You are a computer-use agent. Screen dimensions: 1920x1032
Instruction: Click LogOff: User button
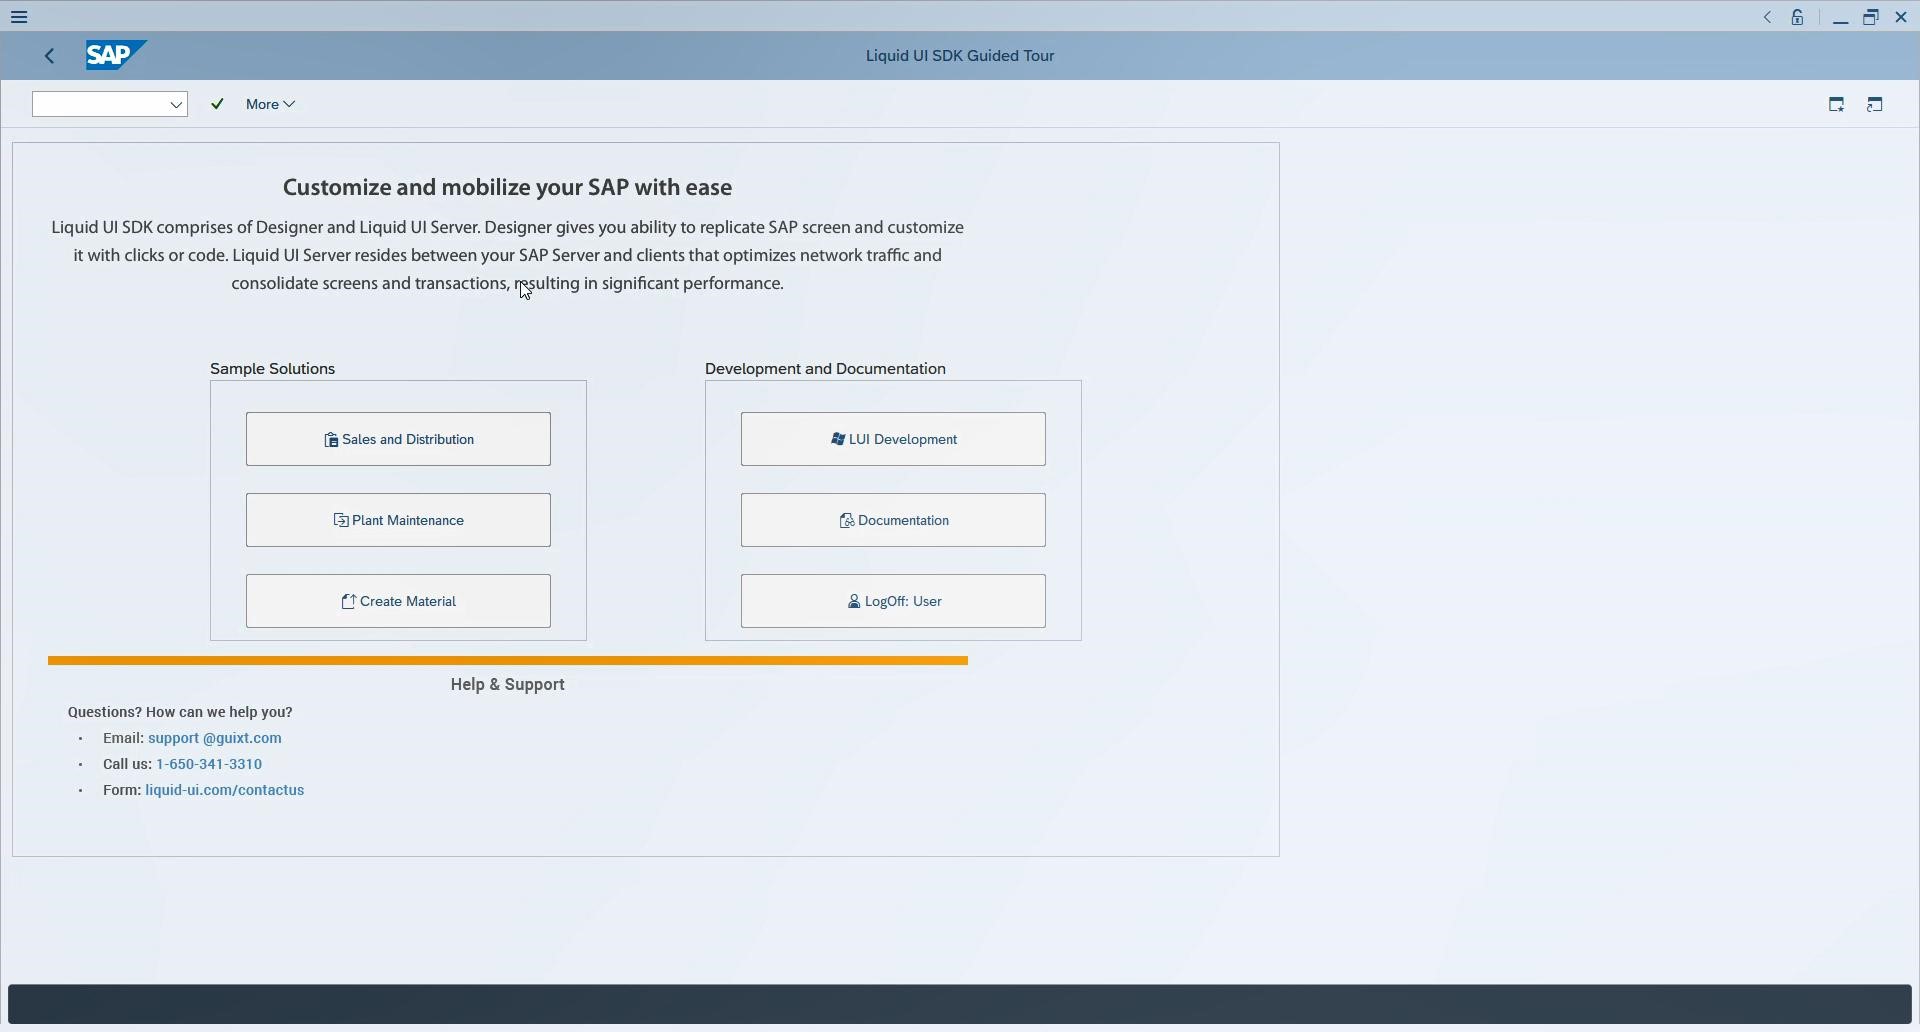click(x=893, y=601)
